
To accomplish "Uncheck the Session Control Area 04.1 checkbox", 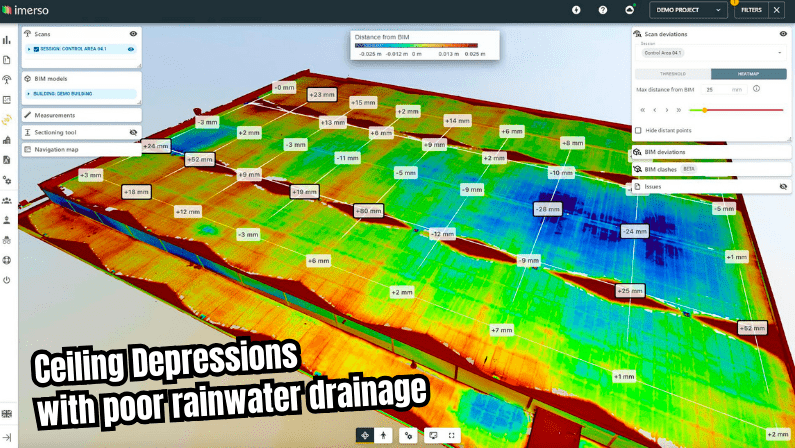I will [36, 49].
